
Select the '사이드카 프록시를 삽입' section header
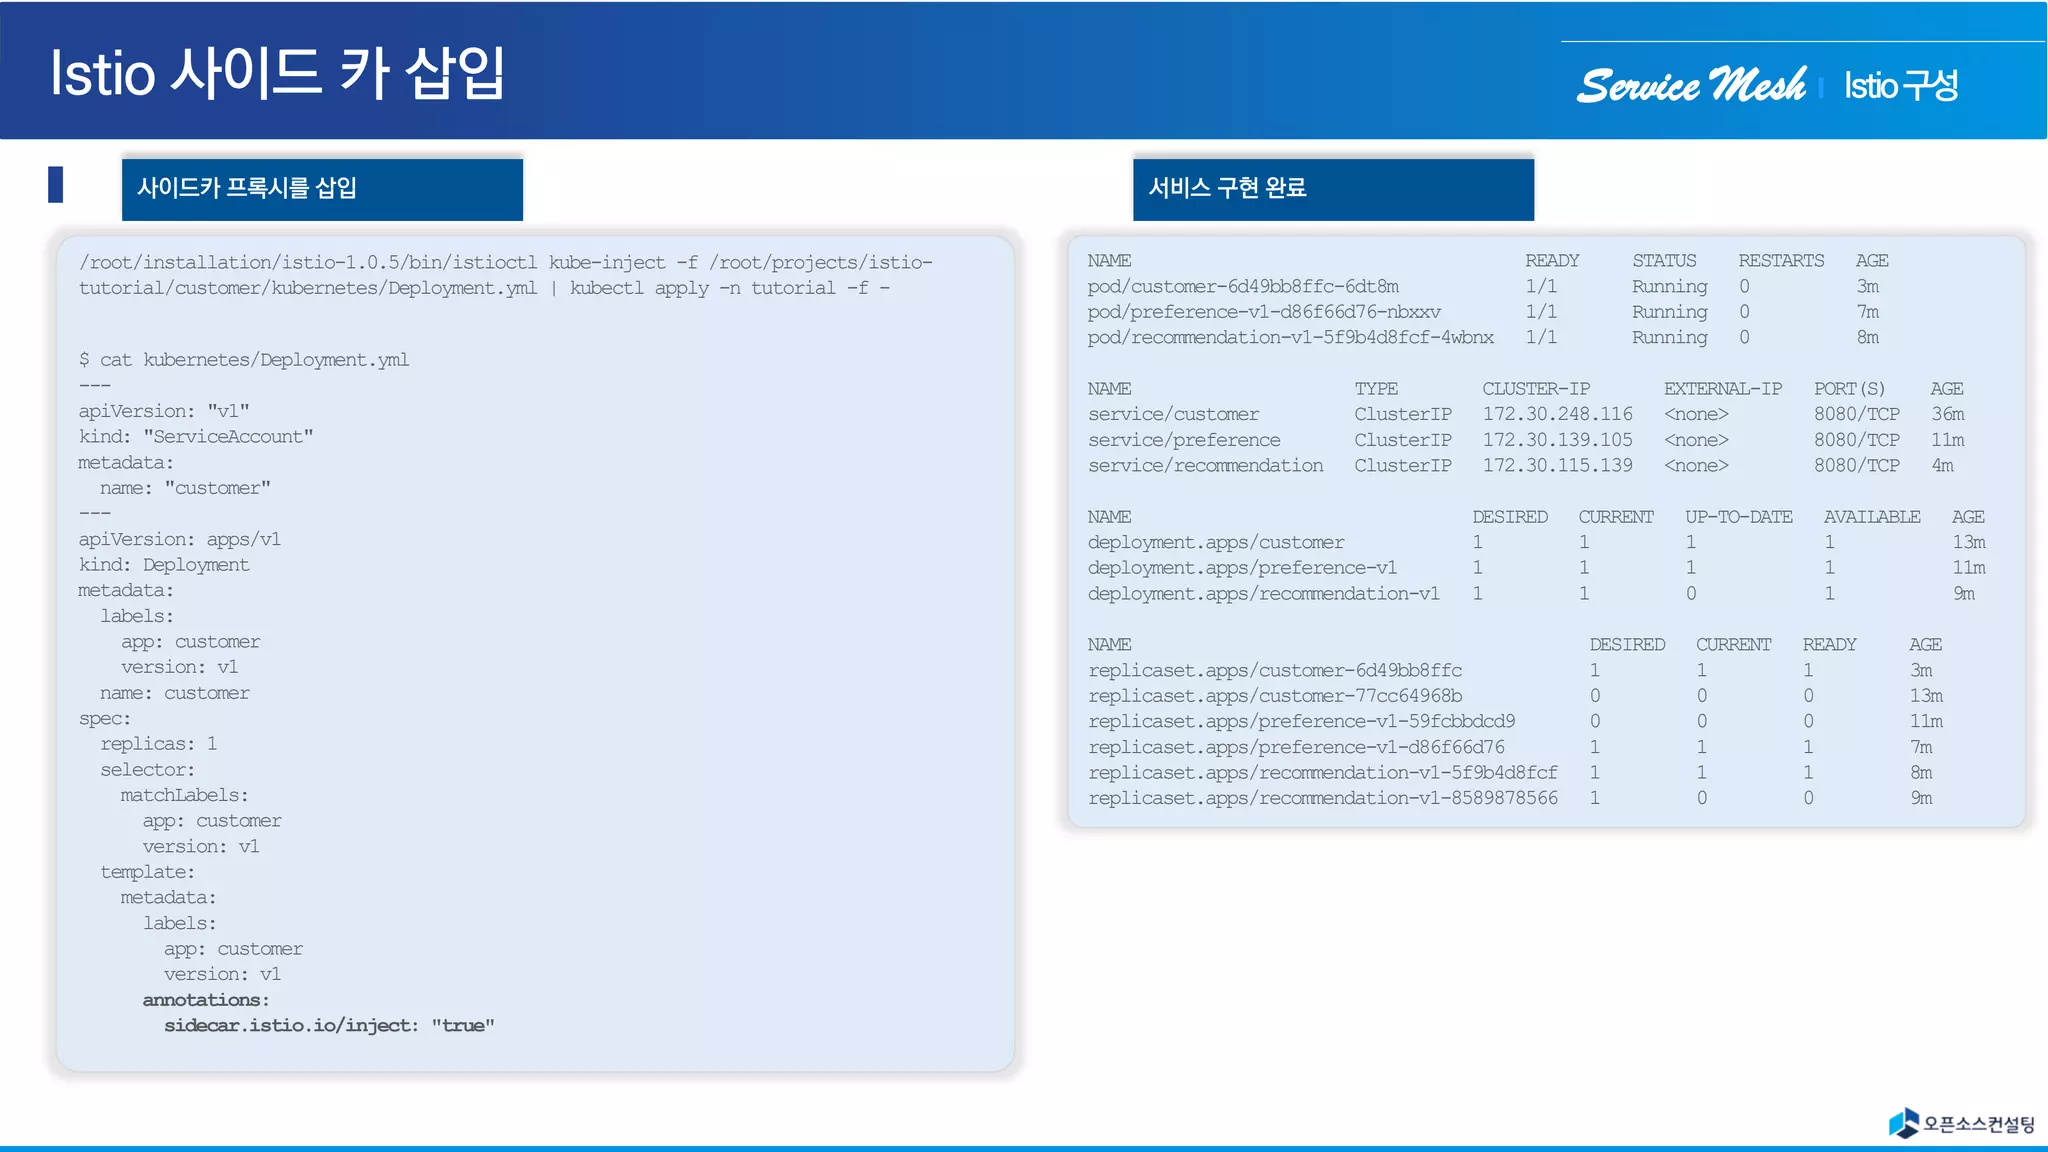322,188
